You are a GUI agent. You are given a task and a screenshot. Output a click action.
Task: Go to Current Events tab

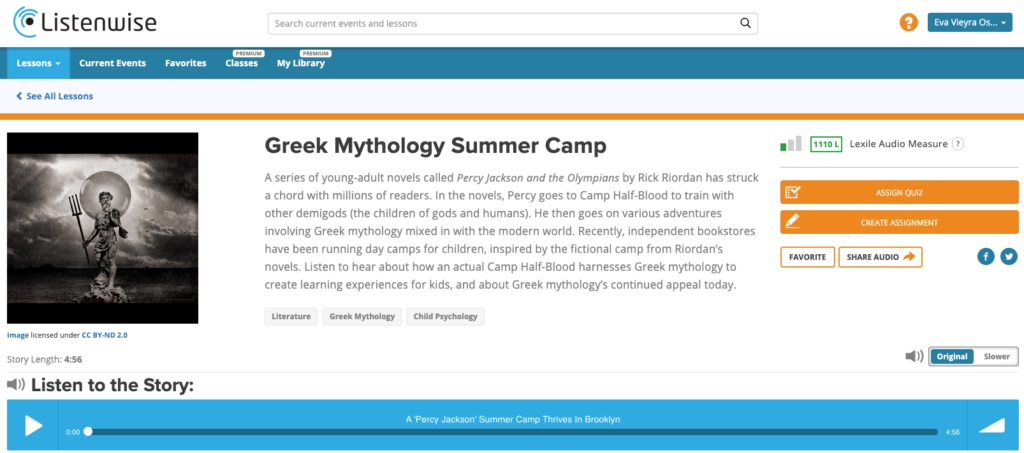[112, 63]
